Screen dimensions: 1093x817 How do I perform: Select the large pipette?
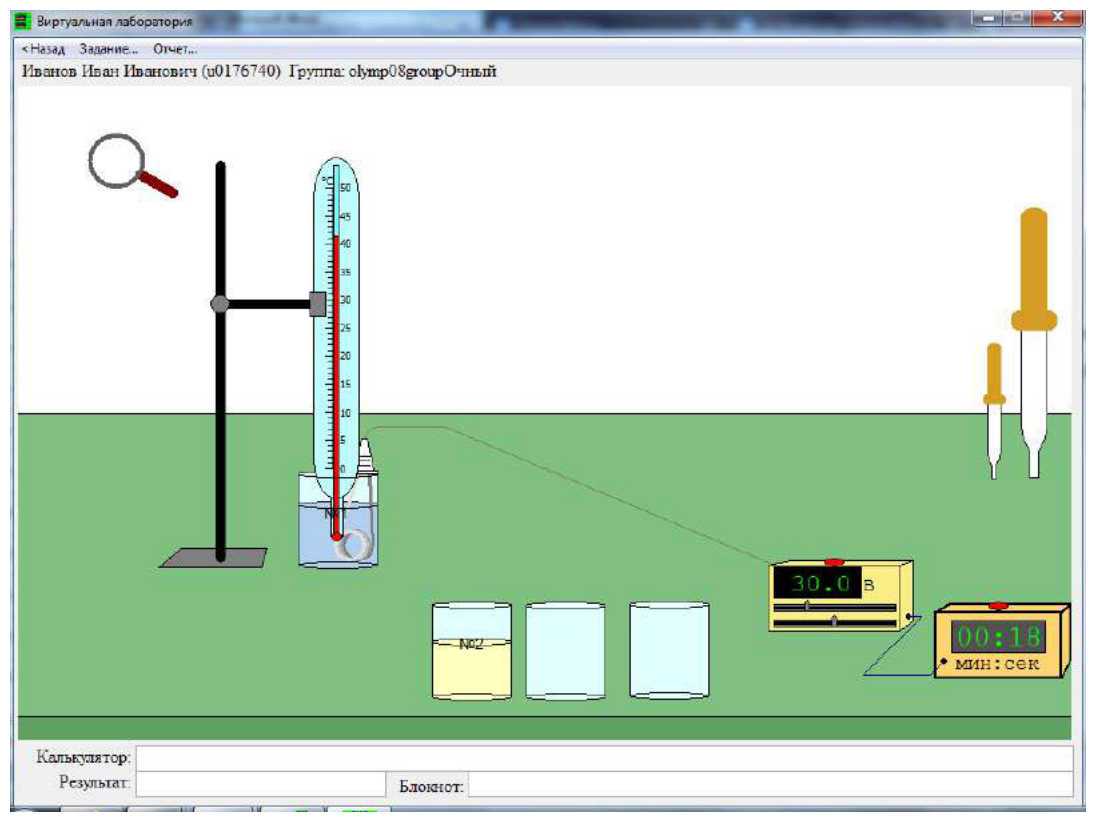point(1034,342)
